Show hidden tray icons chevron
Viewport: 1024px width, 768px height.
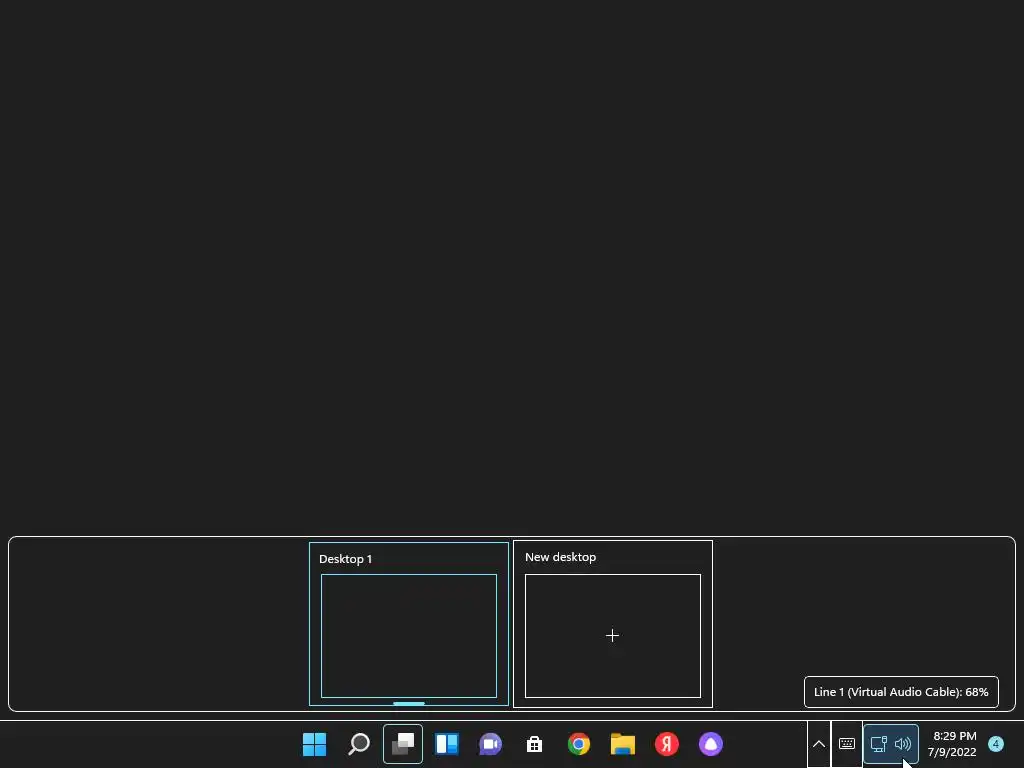coord(819,744)
